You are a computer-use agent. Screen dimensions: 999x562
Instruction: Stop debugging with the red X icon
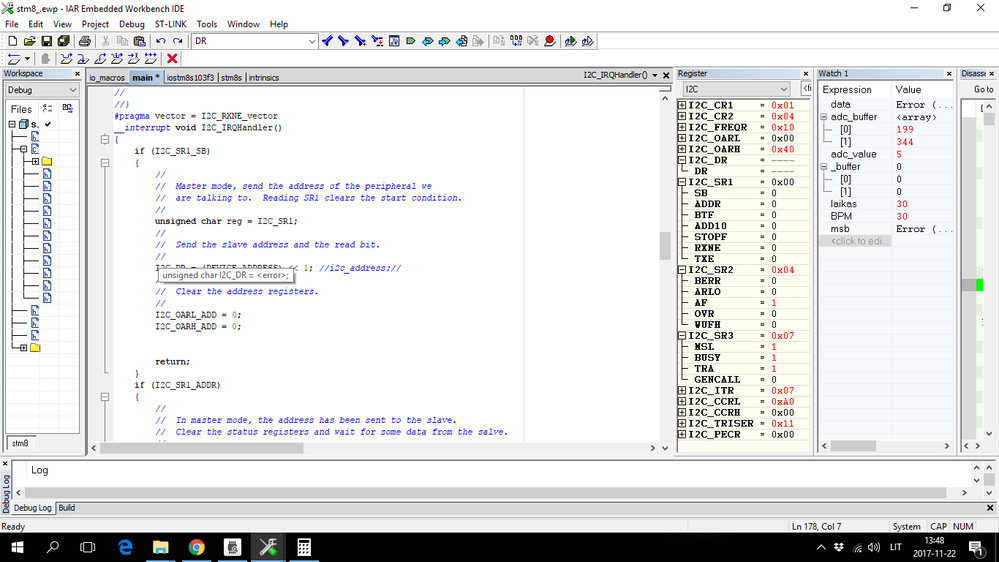(172, 59)
